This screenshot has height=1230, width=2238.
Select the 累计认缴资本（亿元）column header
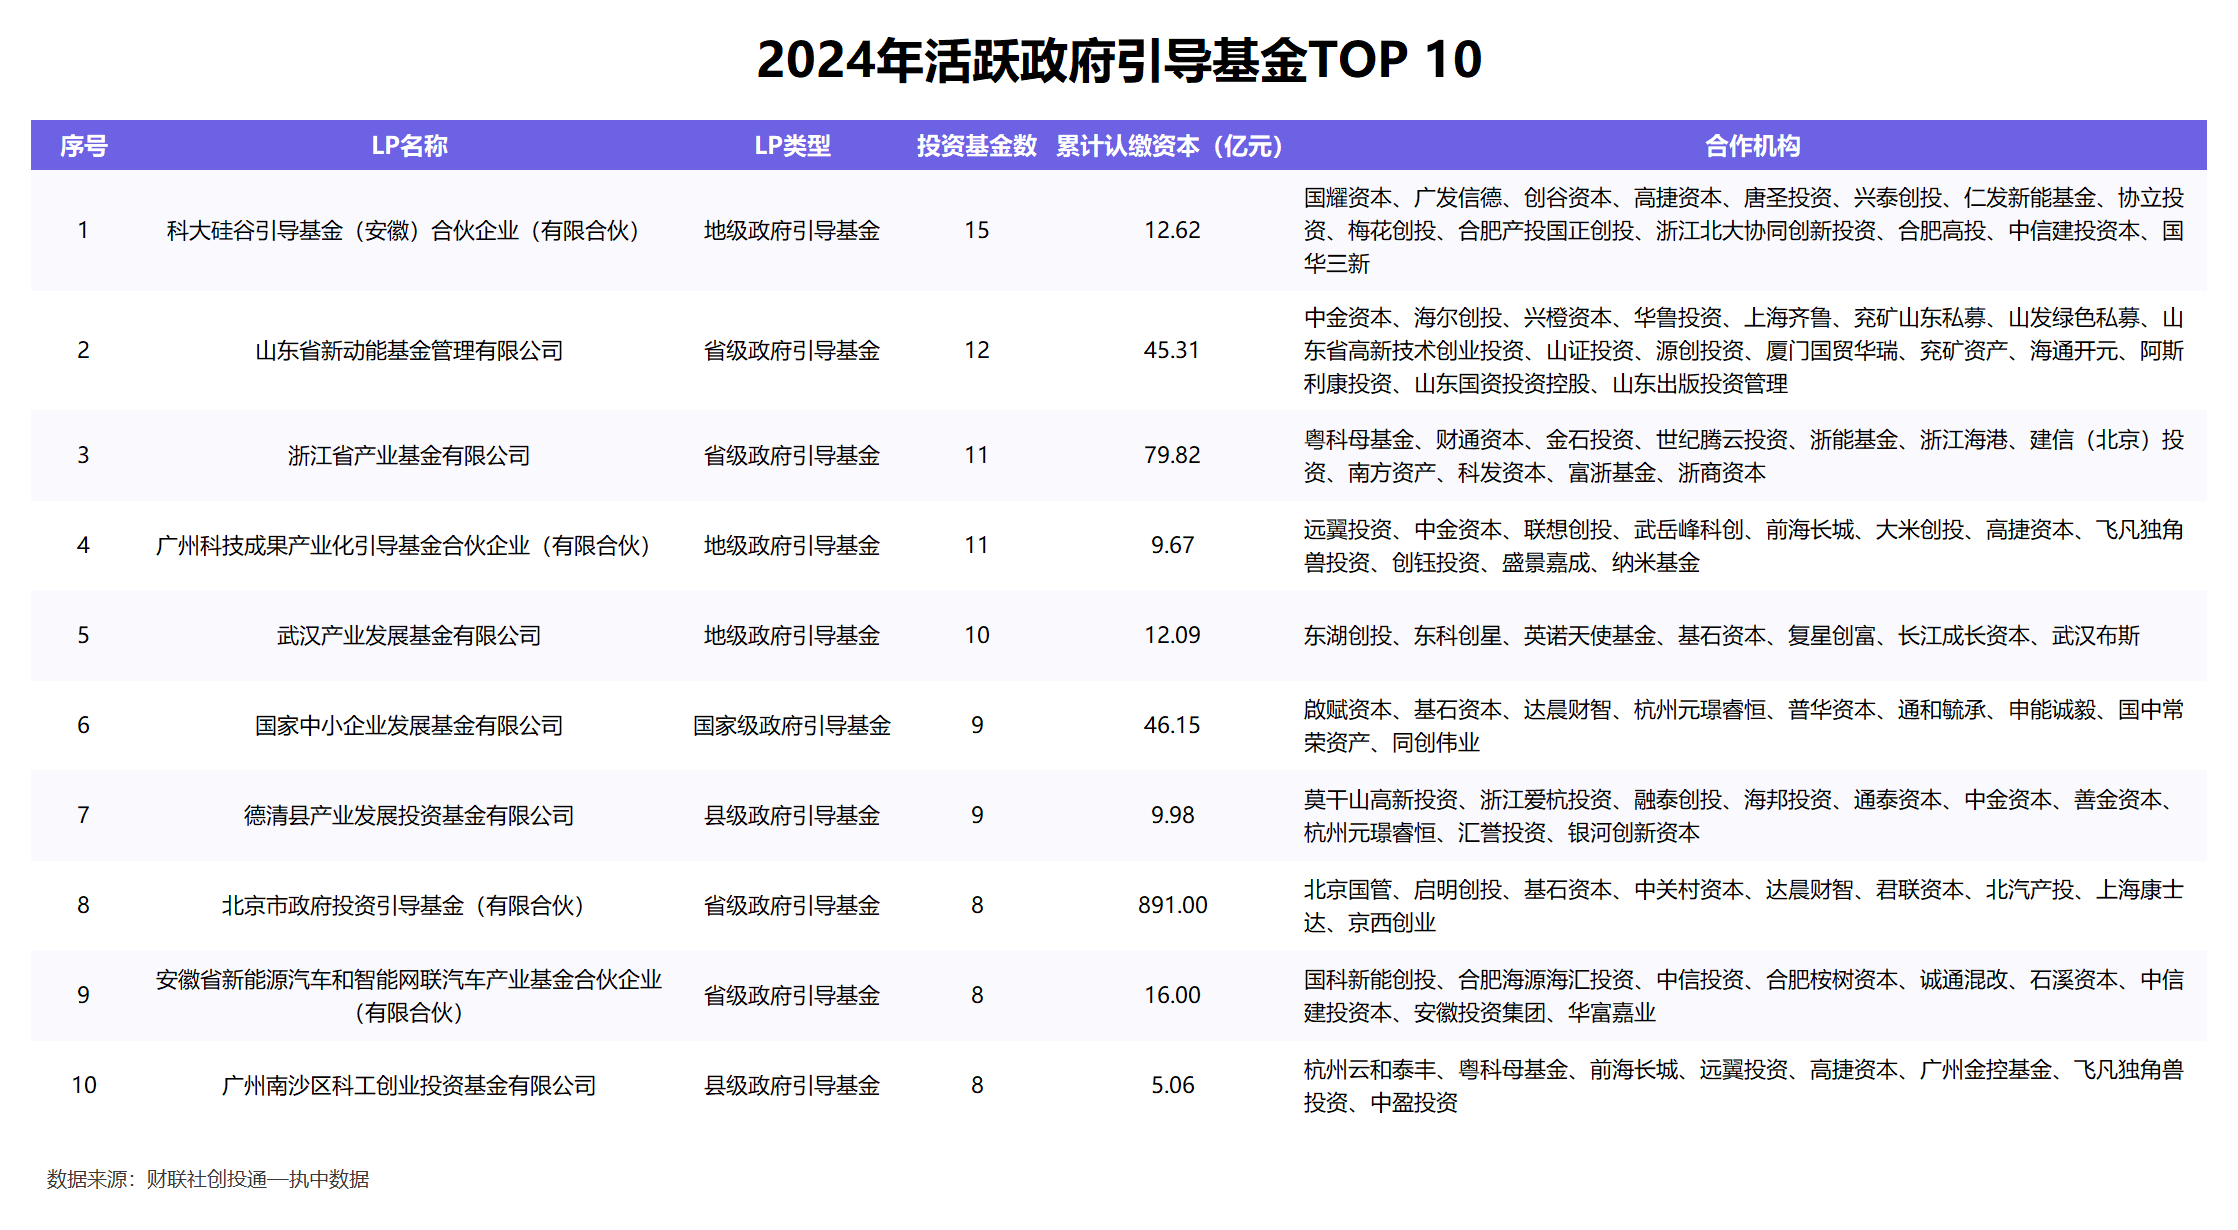(1171, 146)
